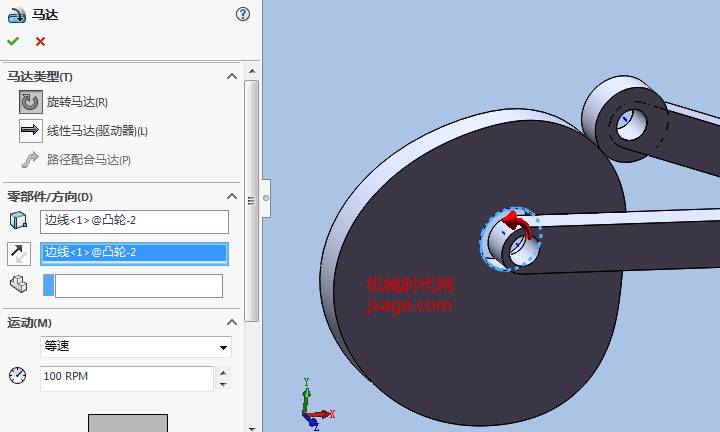Click the 100 RPM speed field
This screenshot has width=720, height=432.
pos(127,378)
